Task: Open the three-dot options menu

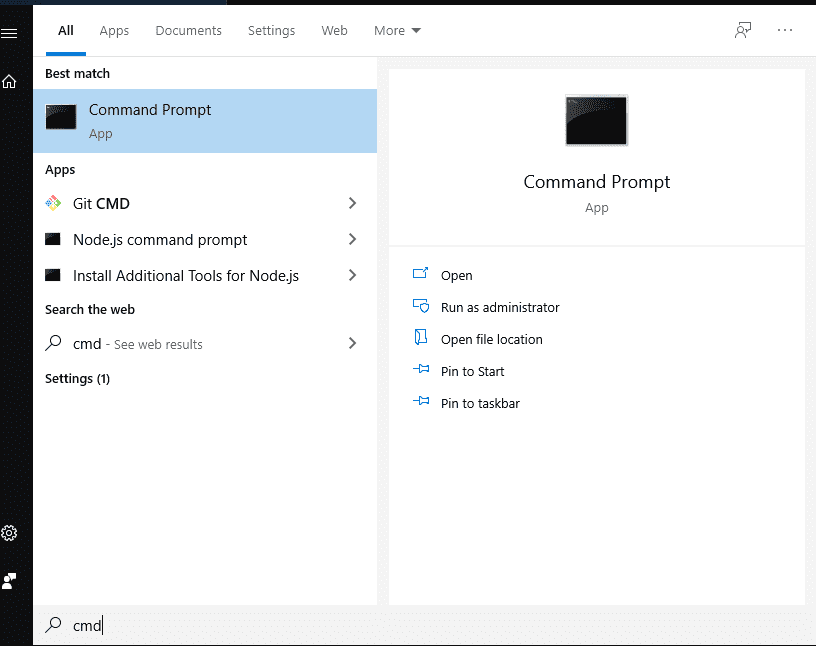Action: pos(785,30)
